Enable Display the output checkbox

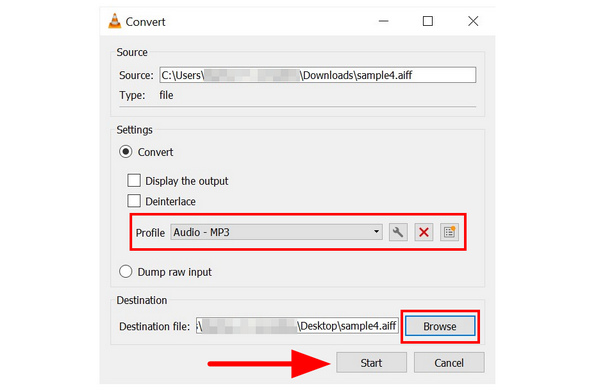pos(134,181)
